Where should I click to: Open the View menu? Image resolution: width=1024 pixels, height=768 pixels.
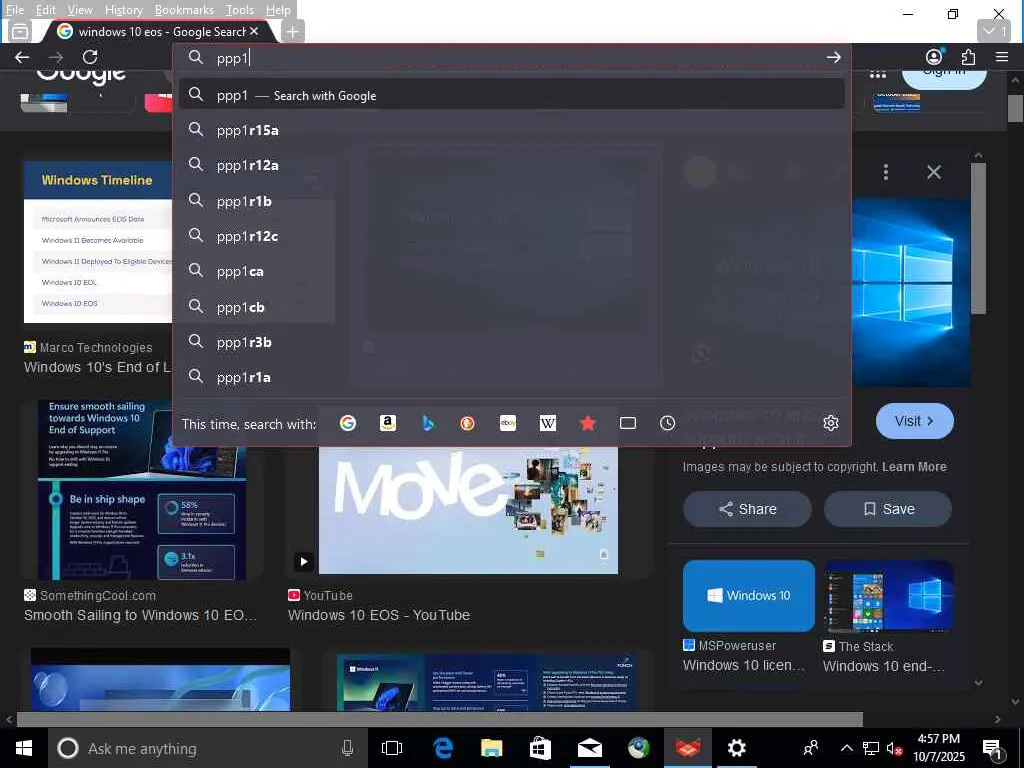point(80,10)
